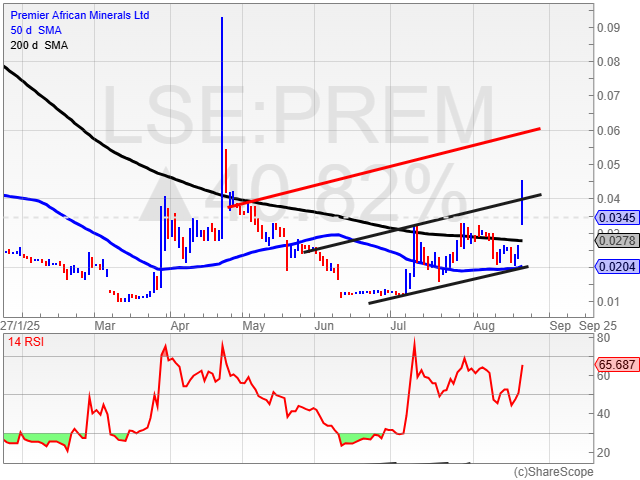Click the May month axis label
The height and width of the screenshot is (480, 640).
click(253, 326)
